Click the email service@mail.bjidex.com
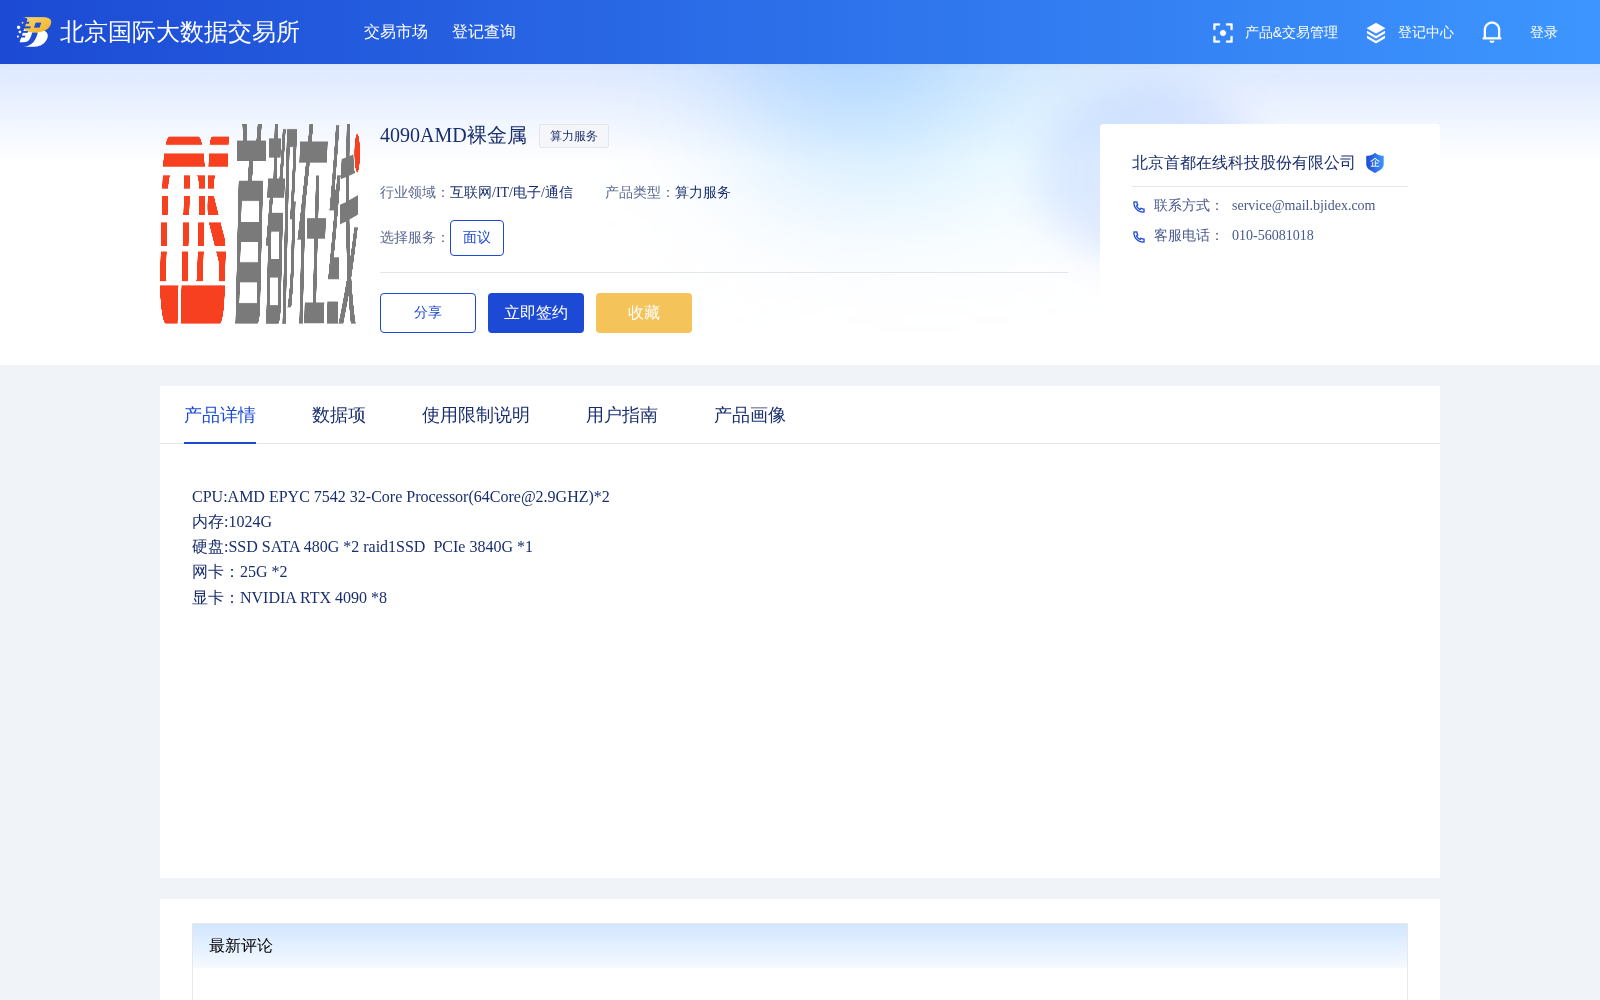The height and width of the screenshot is (1000, 1600). (1303, 206)
